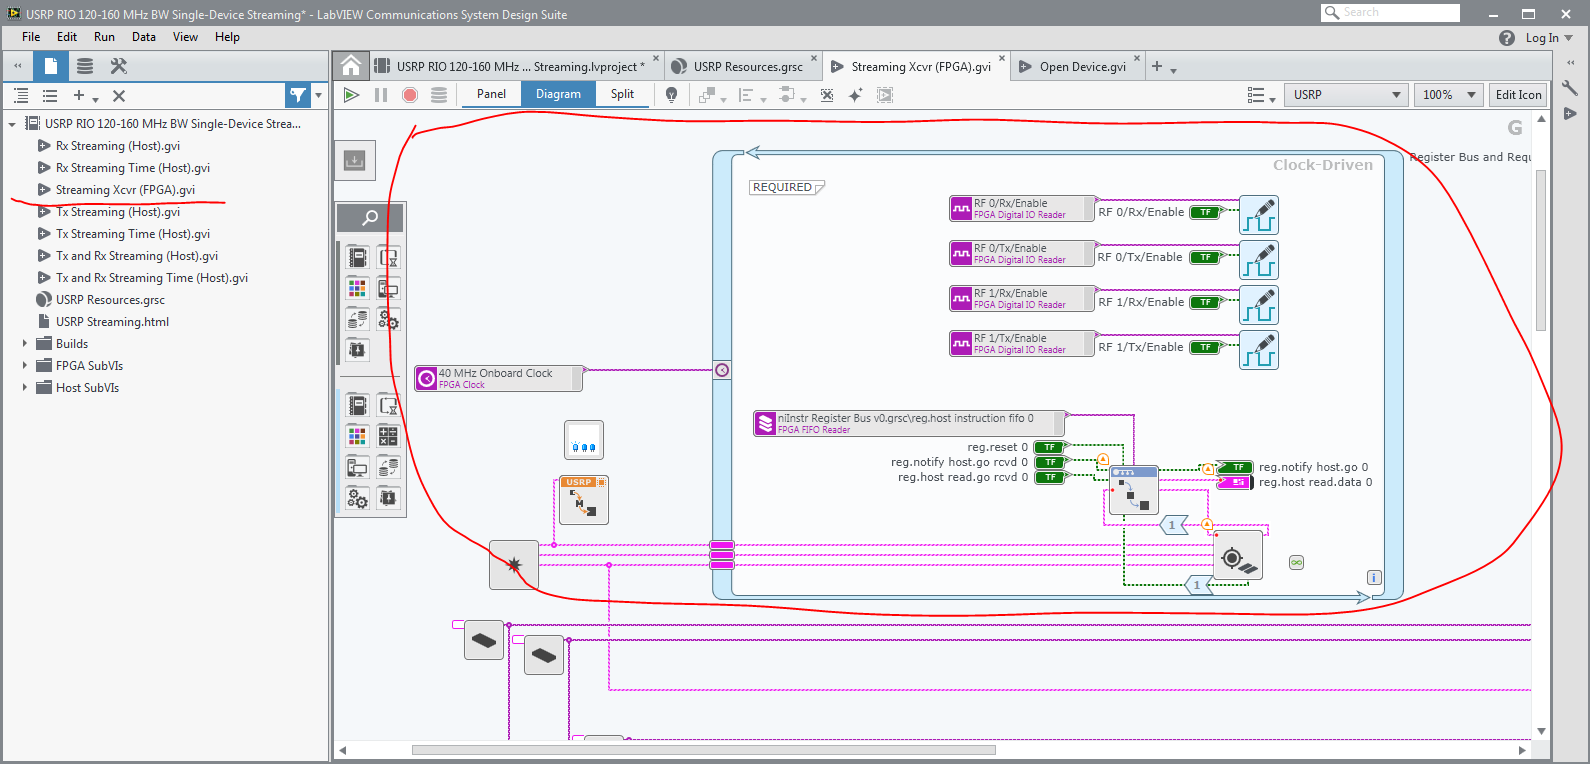The width and height of the screenshot is (1590, 764).
Task: Click the register bus instruction FIFO reader node
Action: point(908,423)
